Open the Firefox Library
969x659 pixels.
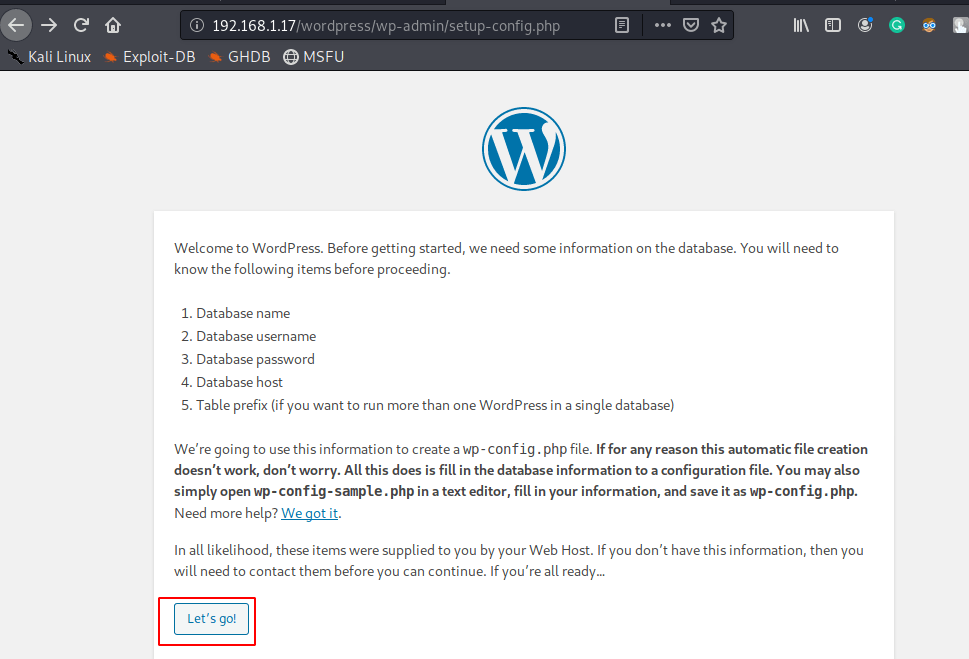click(x=800, y=25)
